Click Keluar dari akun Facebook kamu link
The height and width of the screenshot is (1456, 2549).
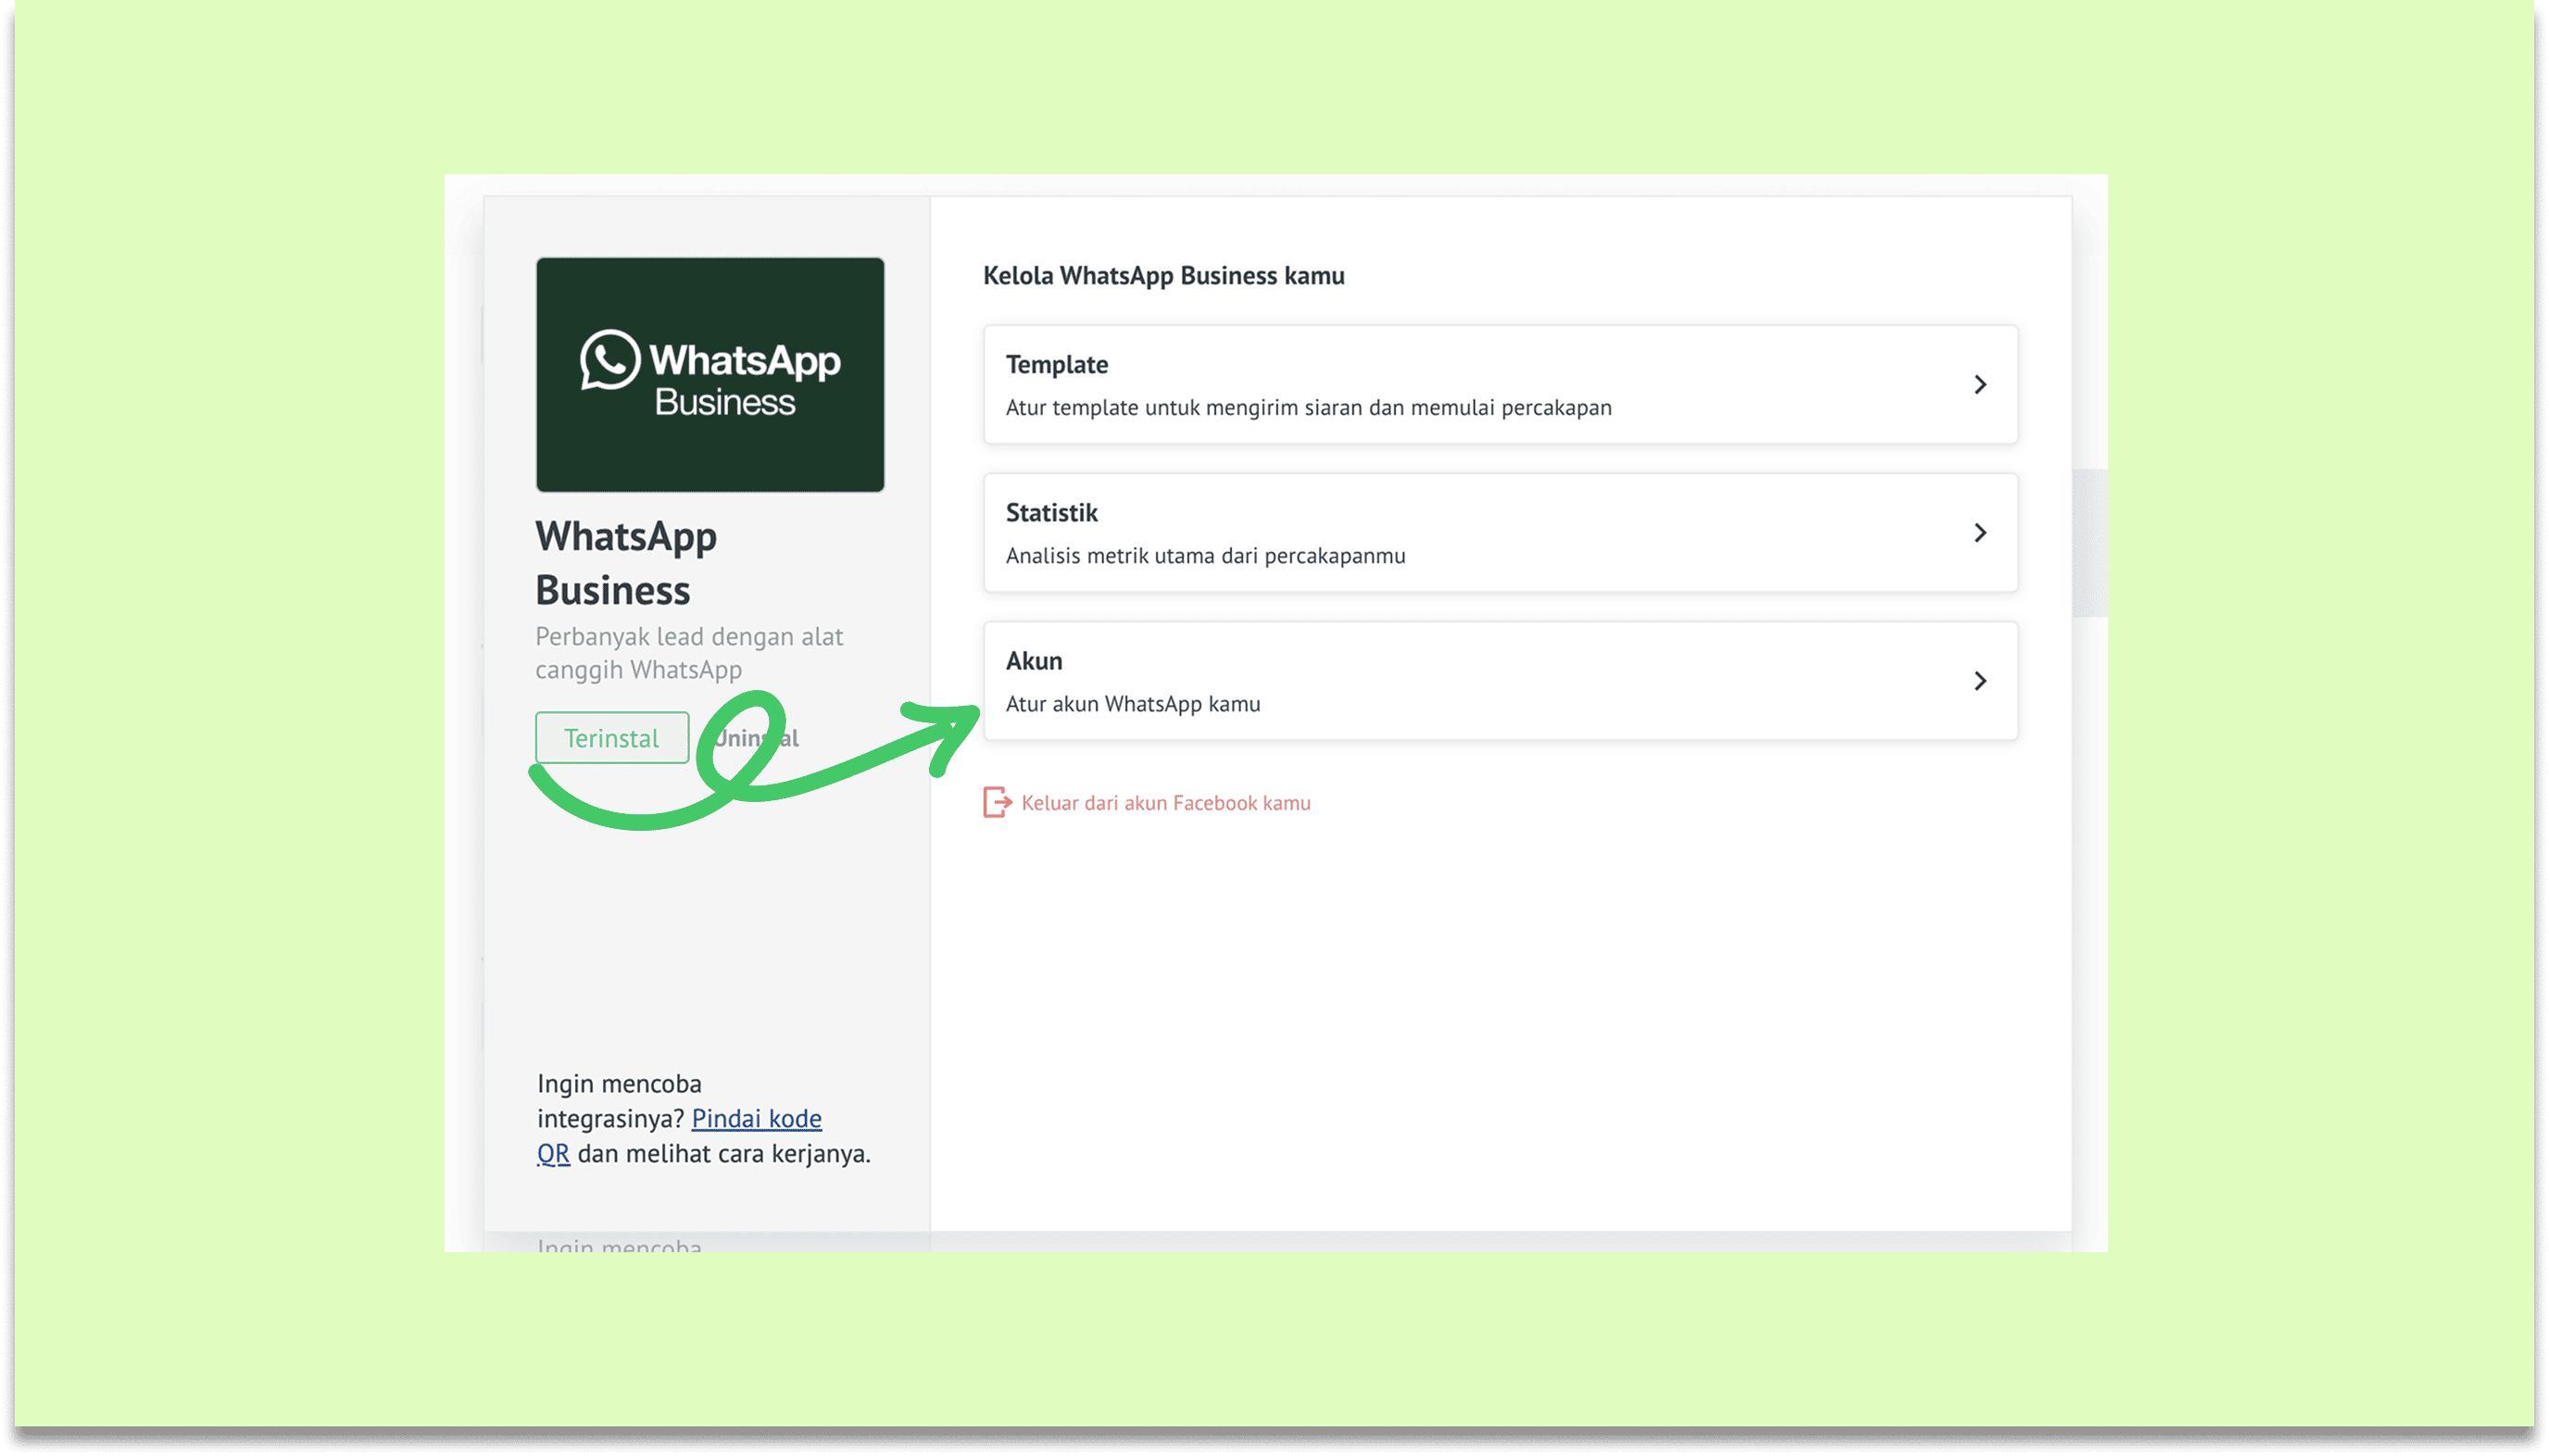(1165, 803)
